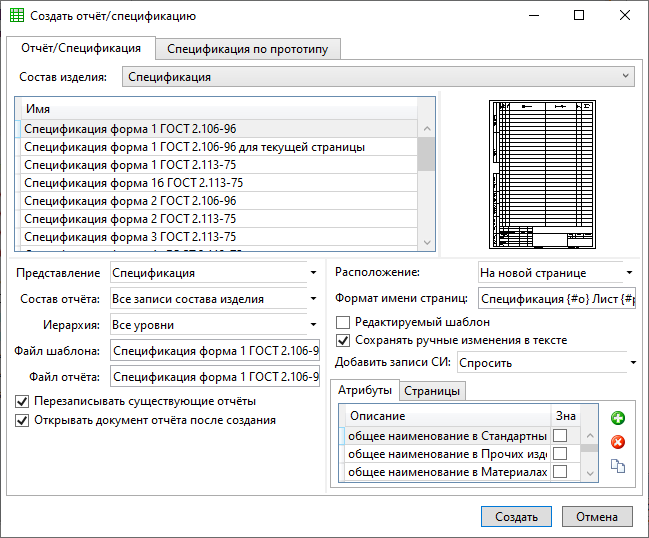Switch to 'Спецификация по прототипу' tab
The image size is (649, 538).
pyautogui.click(x=248, y=49)
